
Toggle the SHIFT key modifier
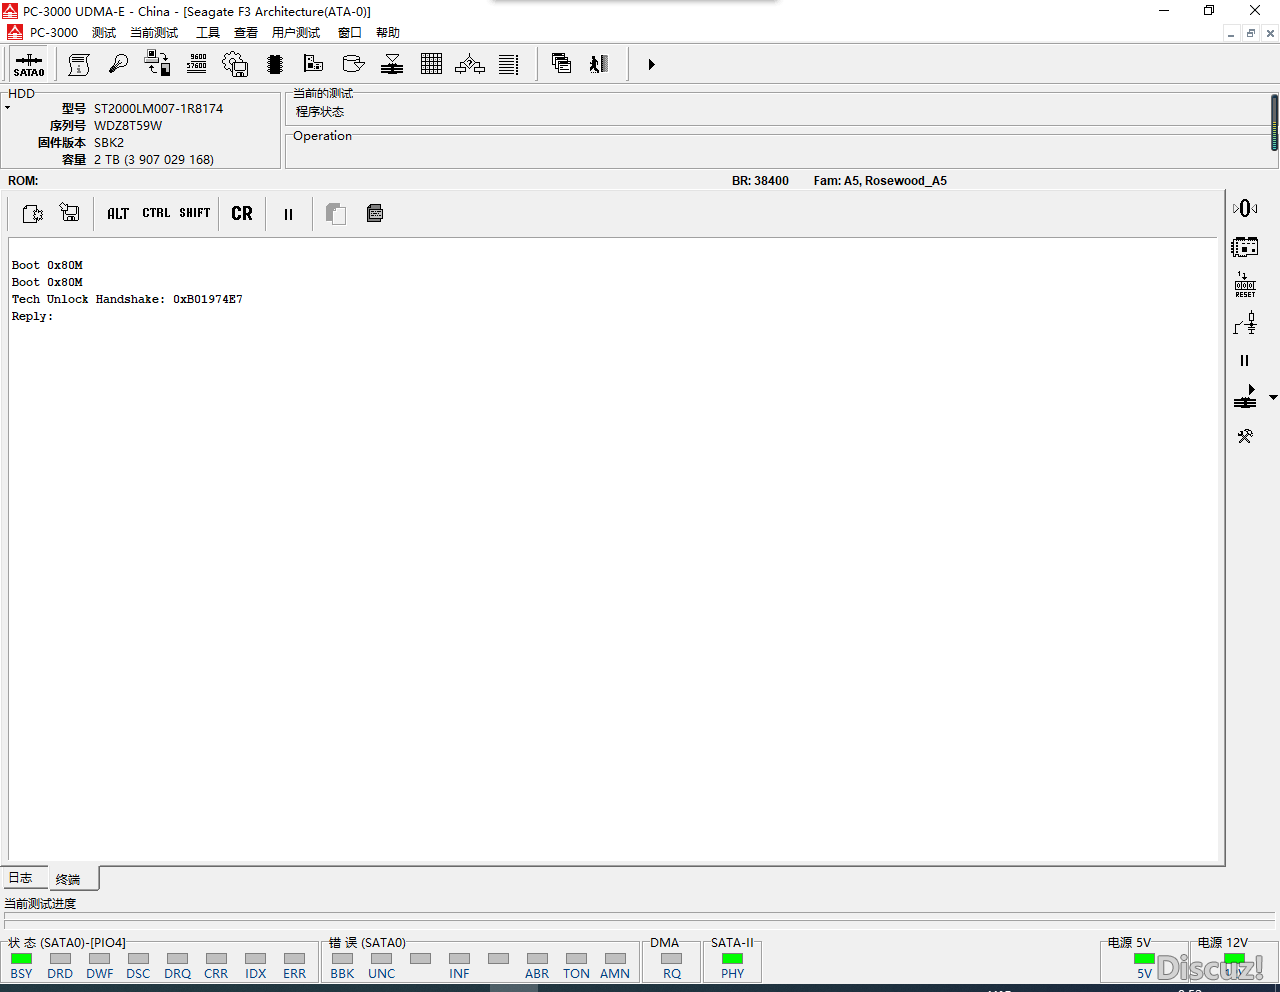[x=195, y=213]
